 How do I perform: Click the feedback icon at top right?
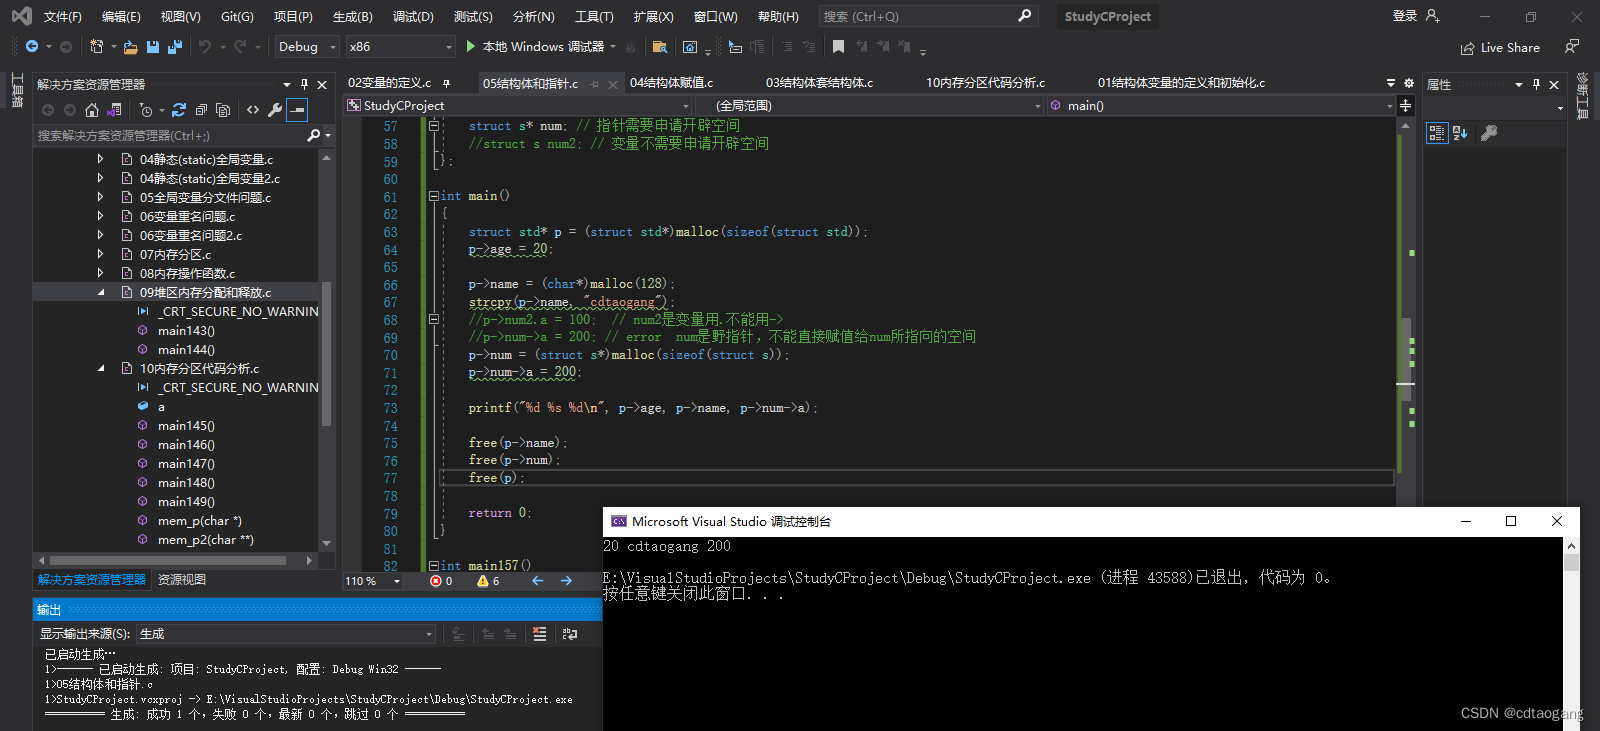pos(1572,47)
